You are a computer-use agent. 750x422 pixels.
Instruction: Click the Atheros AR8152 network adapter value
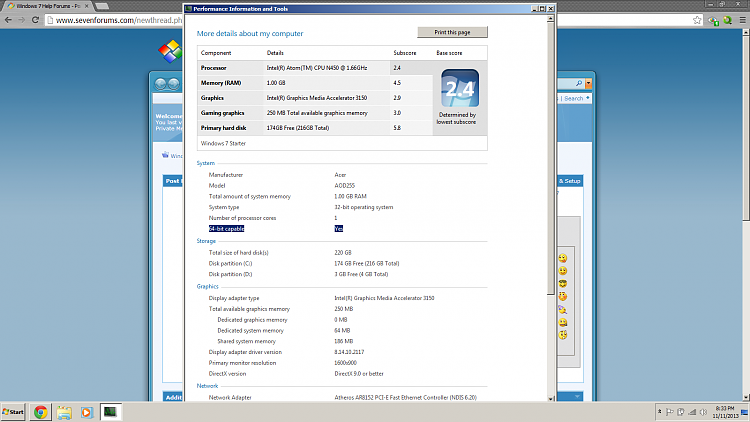(405, 398)
